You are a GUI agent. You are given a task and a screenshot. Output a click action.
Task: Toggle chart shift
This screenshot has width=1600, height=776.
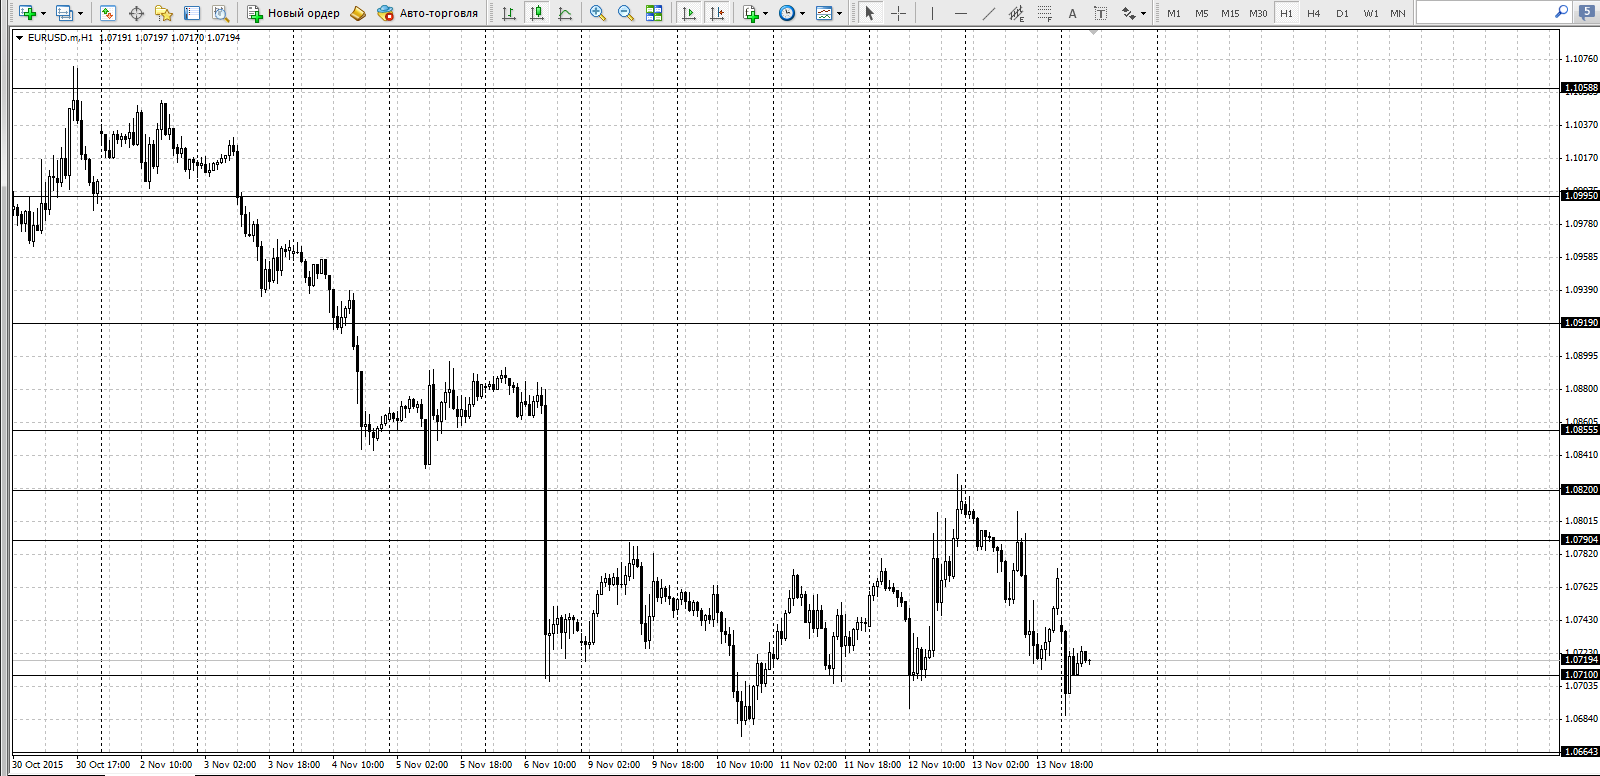pyautogui.click(x=717, y=13)
